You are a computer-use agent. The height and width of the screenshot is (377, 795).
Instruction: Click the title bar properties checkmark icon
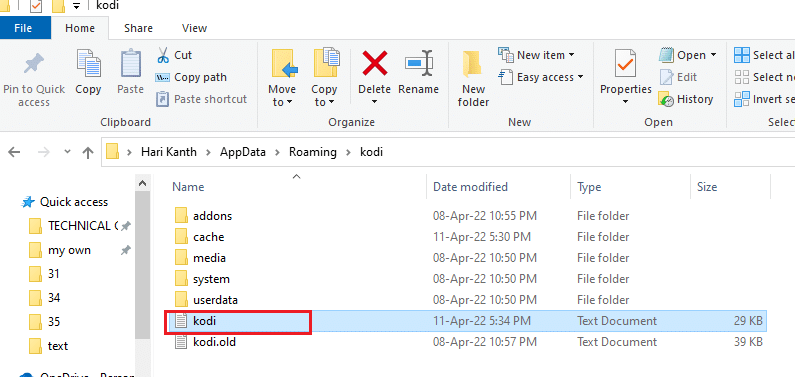click(x=36, y=6)
